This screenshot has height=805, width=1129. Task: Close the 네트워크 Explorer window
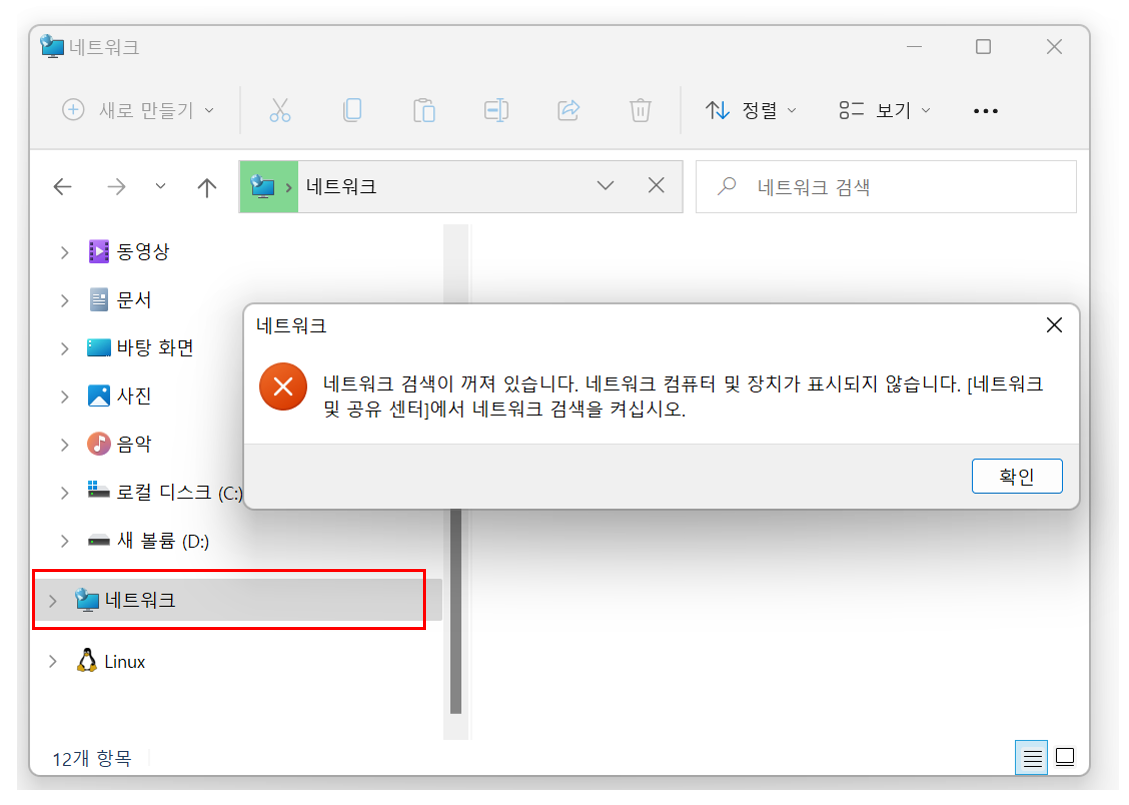(1054, 47)
